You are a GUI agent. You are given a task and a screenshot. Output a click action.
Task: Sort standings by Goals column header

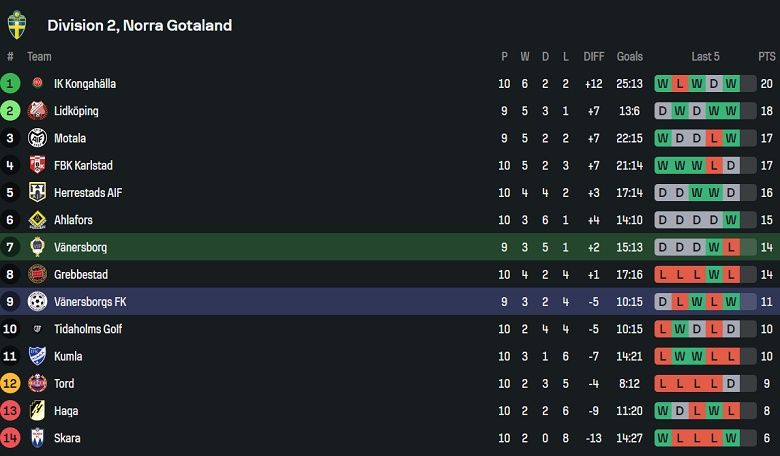coord(630,57)
